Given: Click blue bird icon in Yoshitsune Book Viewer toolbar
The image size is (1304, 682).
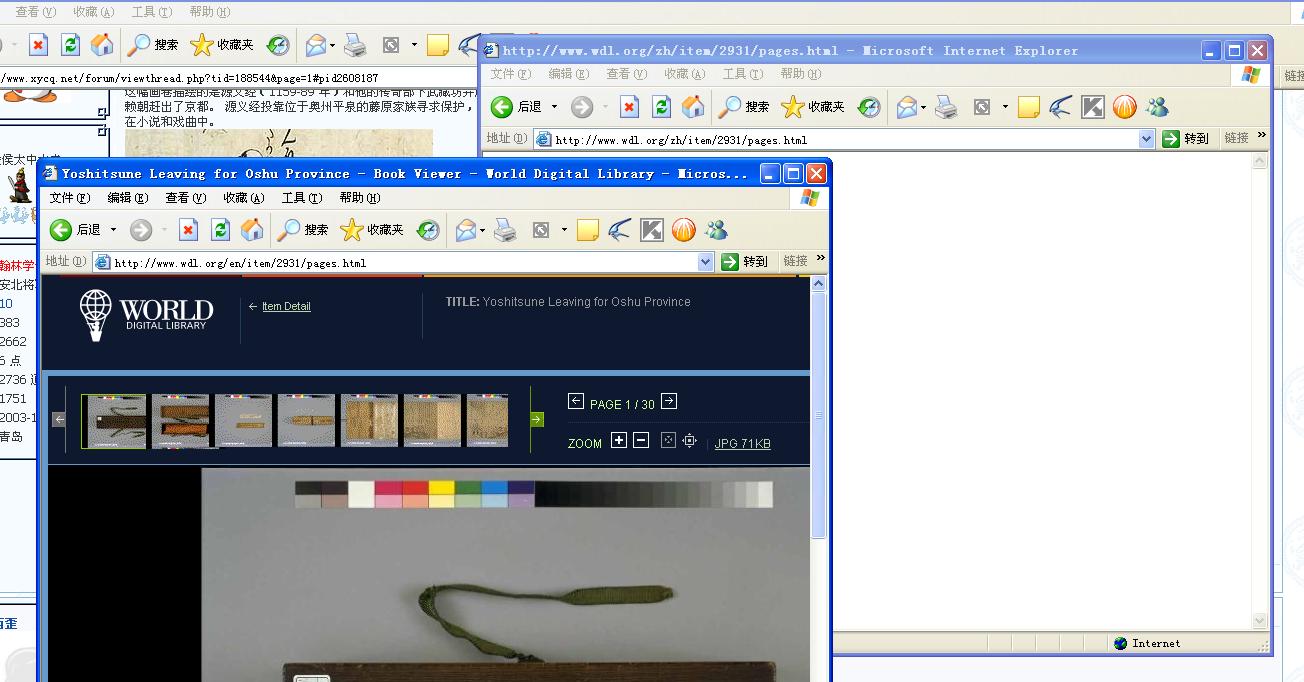Looking at the screenshot, I should point(619,230).
